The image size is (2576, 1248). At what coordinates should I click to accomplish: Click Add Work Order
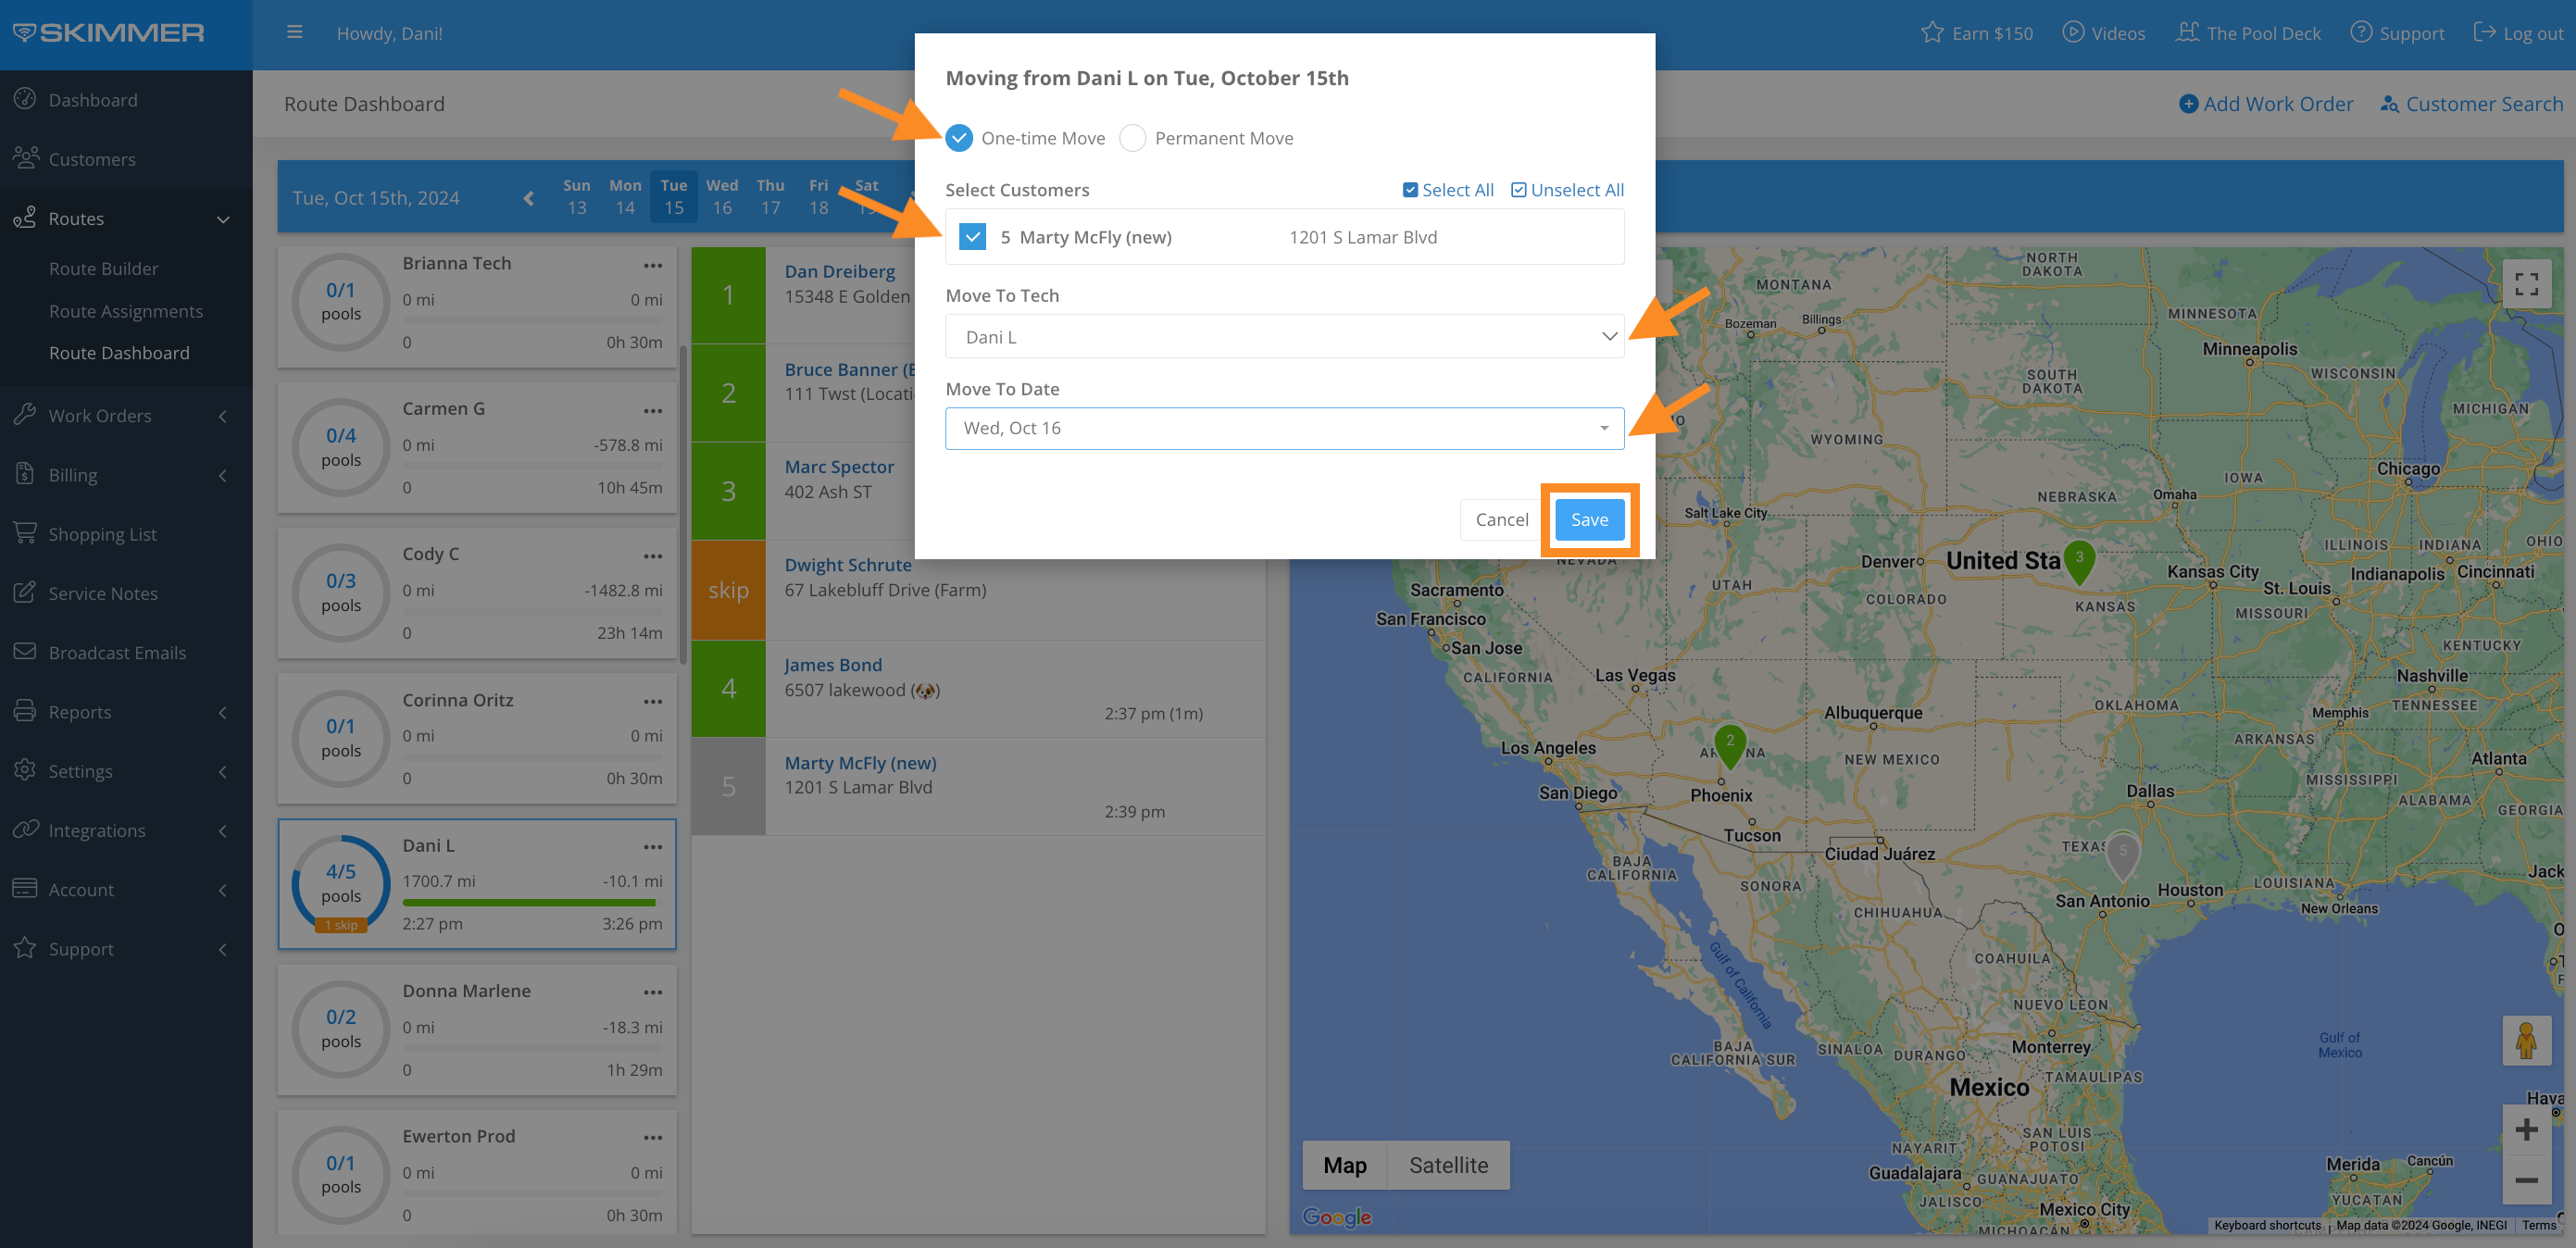tap(2266, 103)
